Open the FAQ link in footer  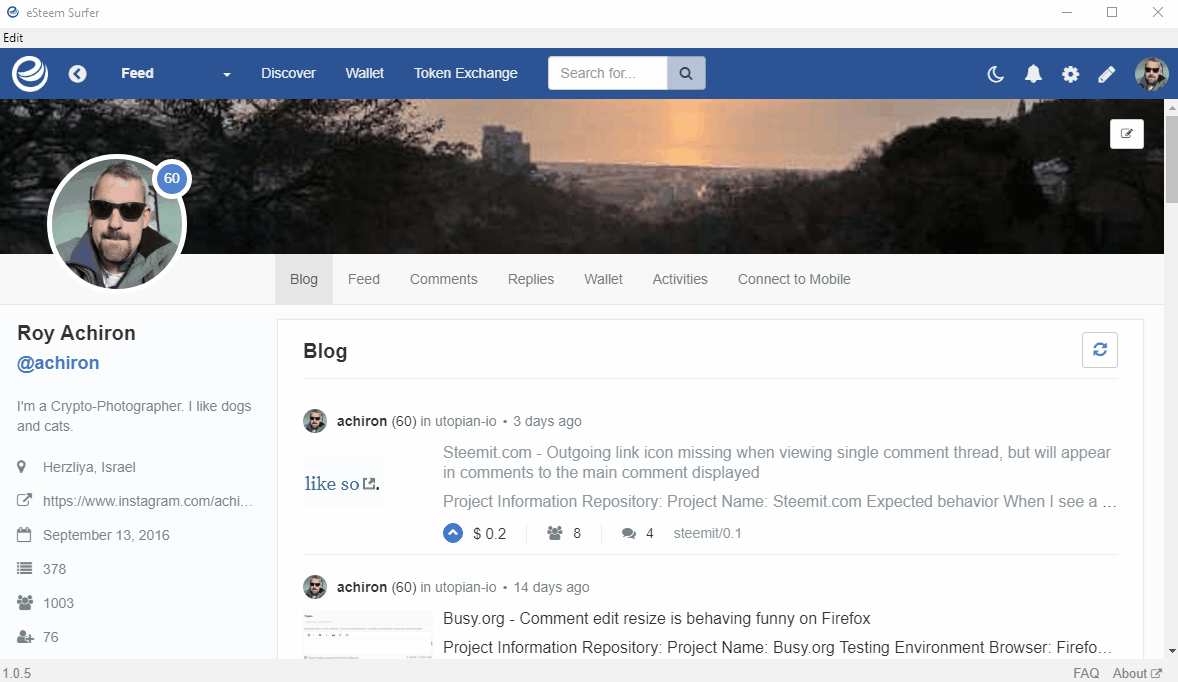click(x=1086, y=673)
